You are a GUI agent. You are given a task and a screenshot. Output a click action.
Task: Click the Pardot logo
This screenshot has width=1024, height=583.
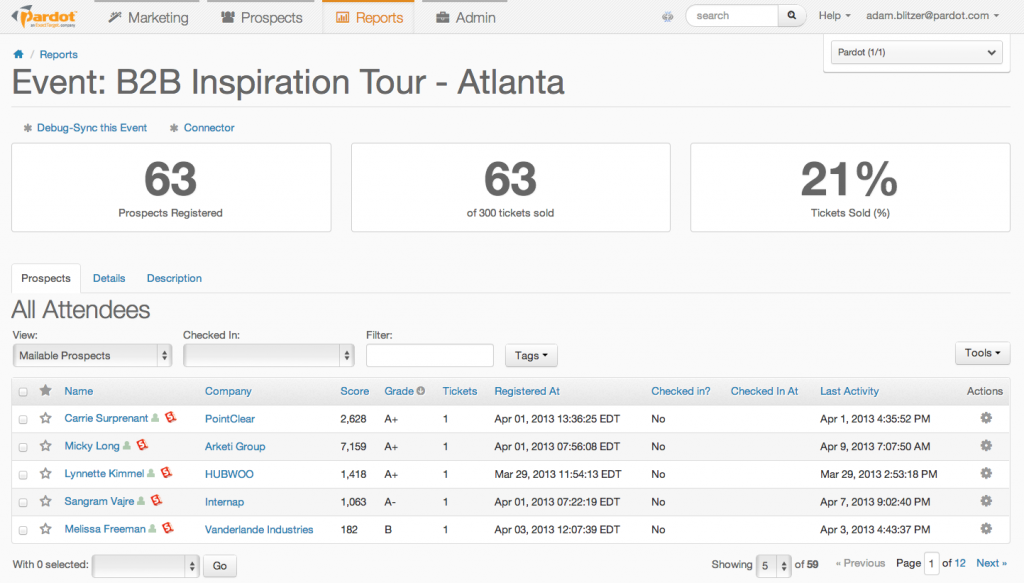(x=42, y=15)
